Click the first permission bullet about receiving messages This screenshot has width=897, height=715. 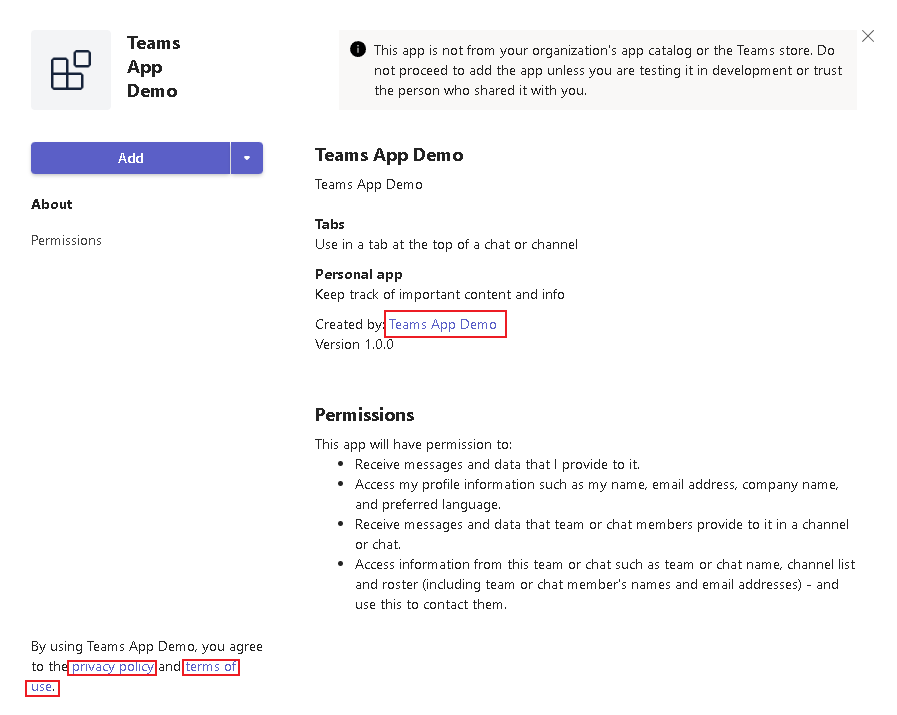click(497, 464)
